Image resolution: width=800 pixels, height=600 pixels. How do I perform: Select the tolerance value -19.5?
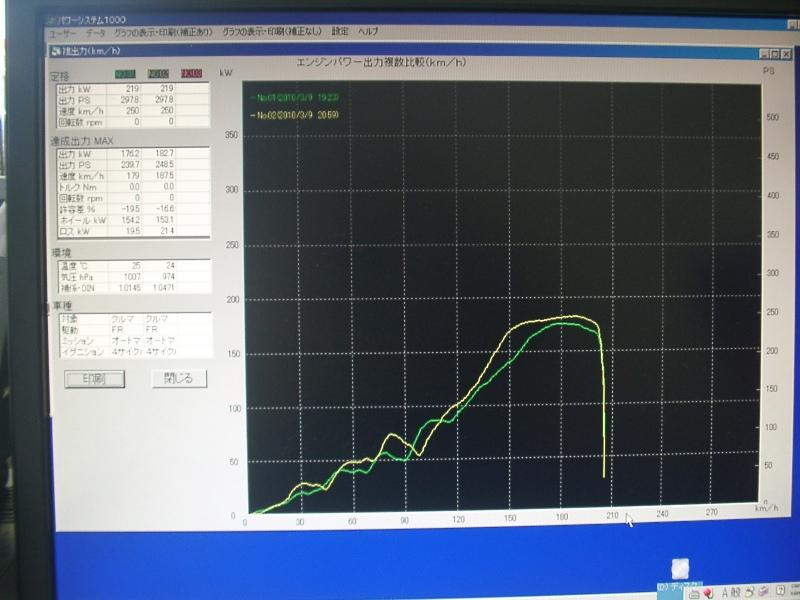pos(131,209)
